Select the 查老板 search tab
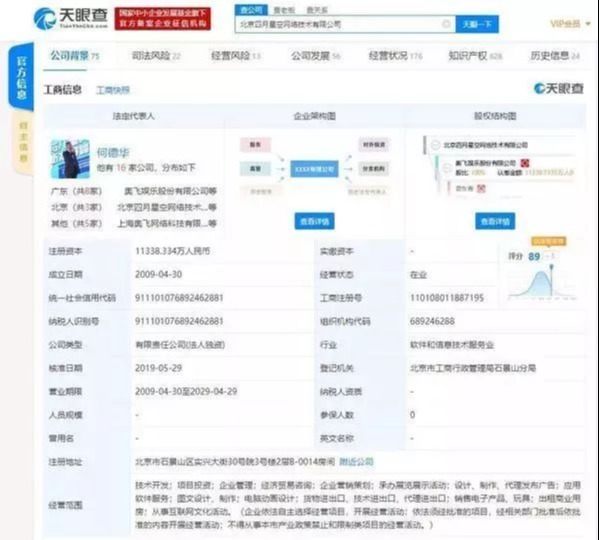 pyautogui.click(x=284, y=10)
